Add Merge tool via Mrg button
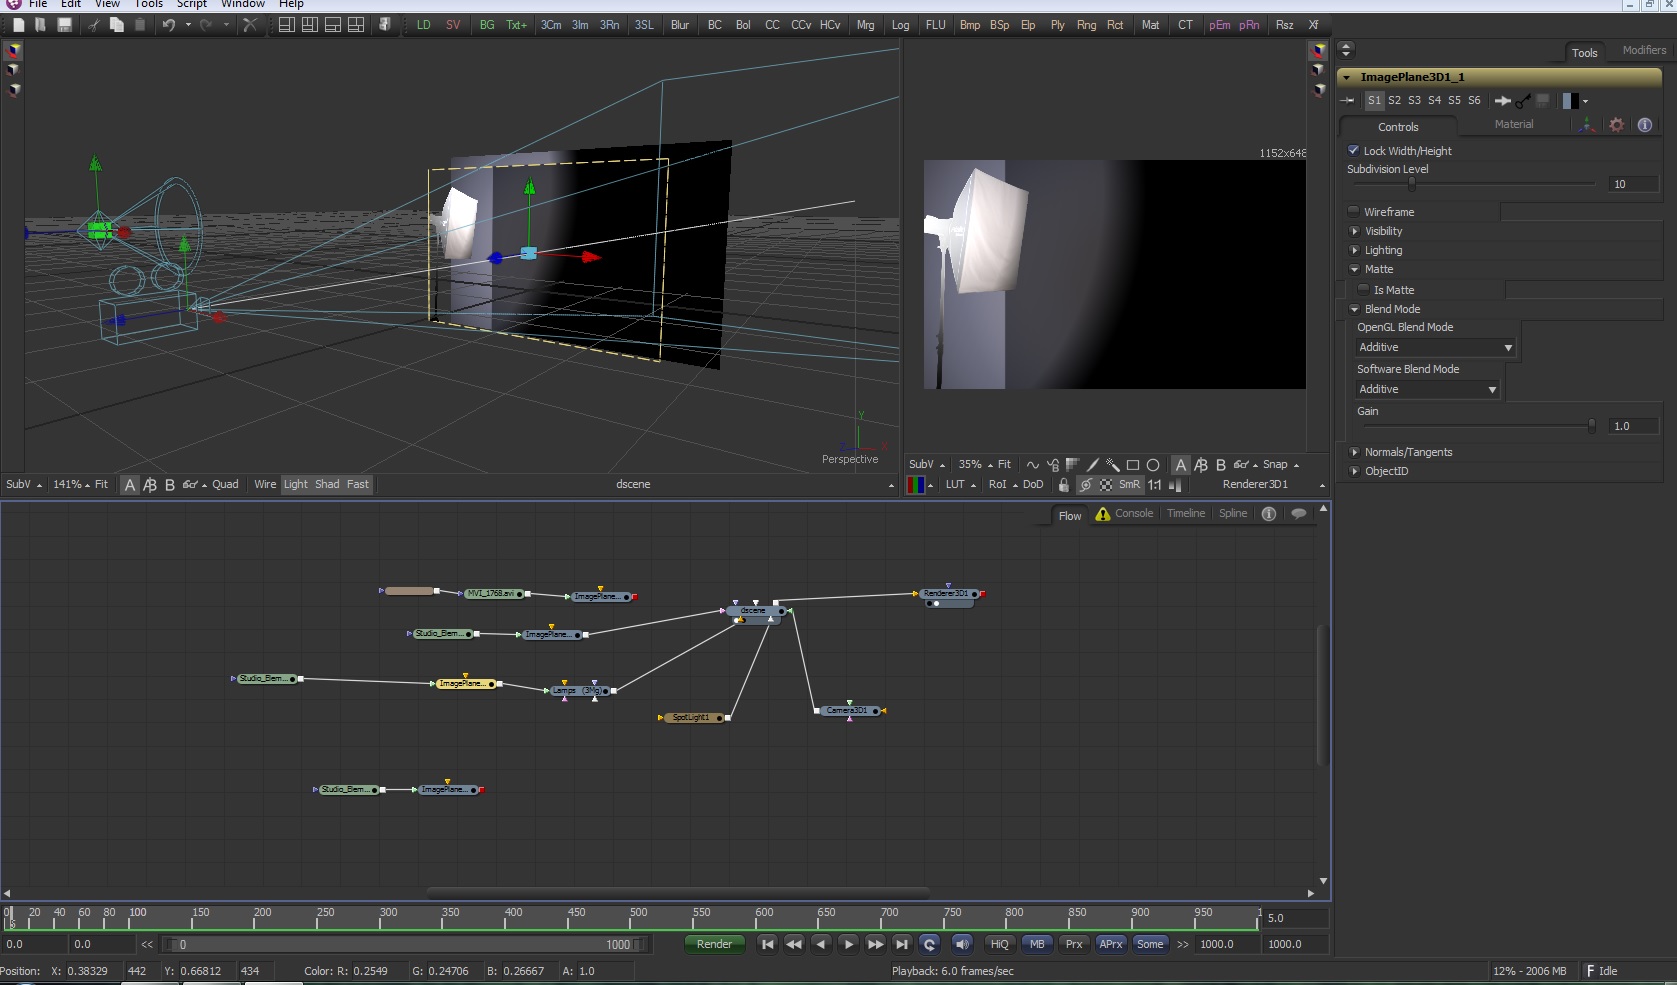Screen dimensions: 1677x985 tap(866, 25)
